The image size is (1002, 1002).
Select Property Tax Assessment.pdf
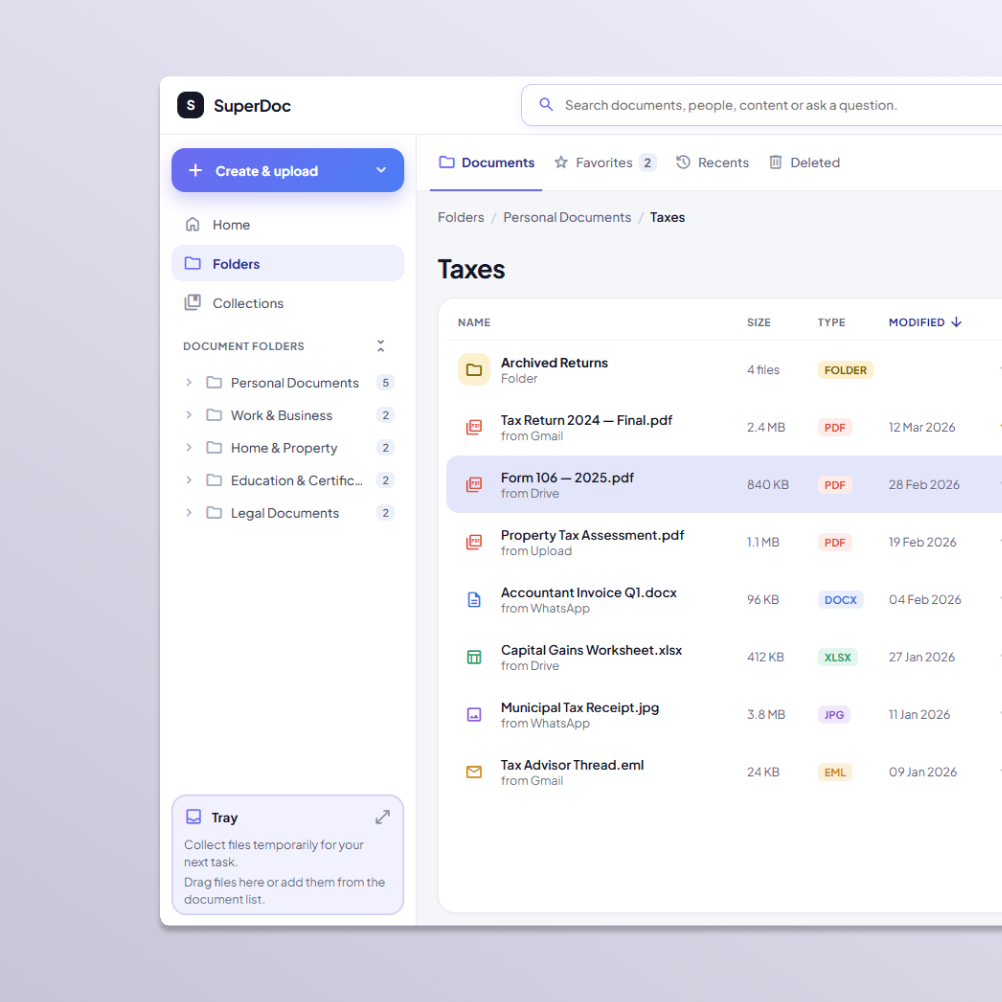tap(724, 542)
